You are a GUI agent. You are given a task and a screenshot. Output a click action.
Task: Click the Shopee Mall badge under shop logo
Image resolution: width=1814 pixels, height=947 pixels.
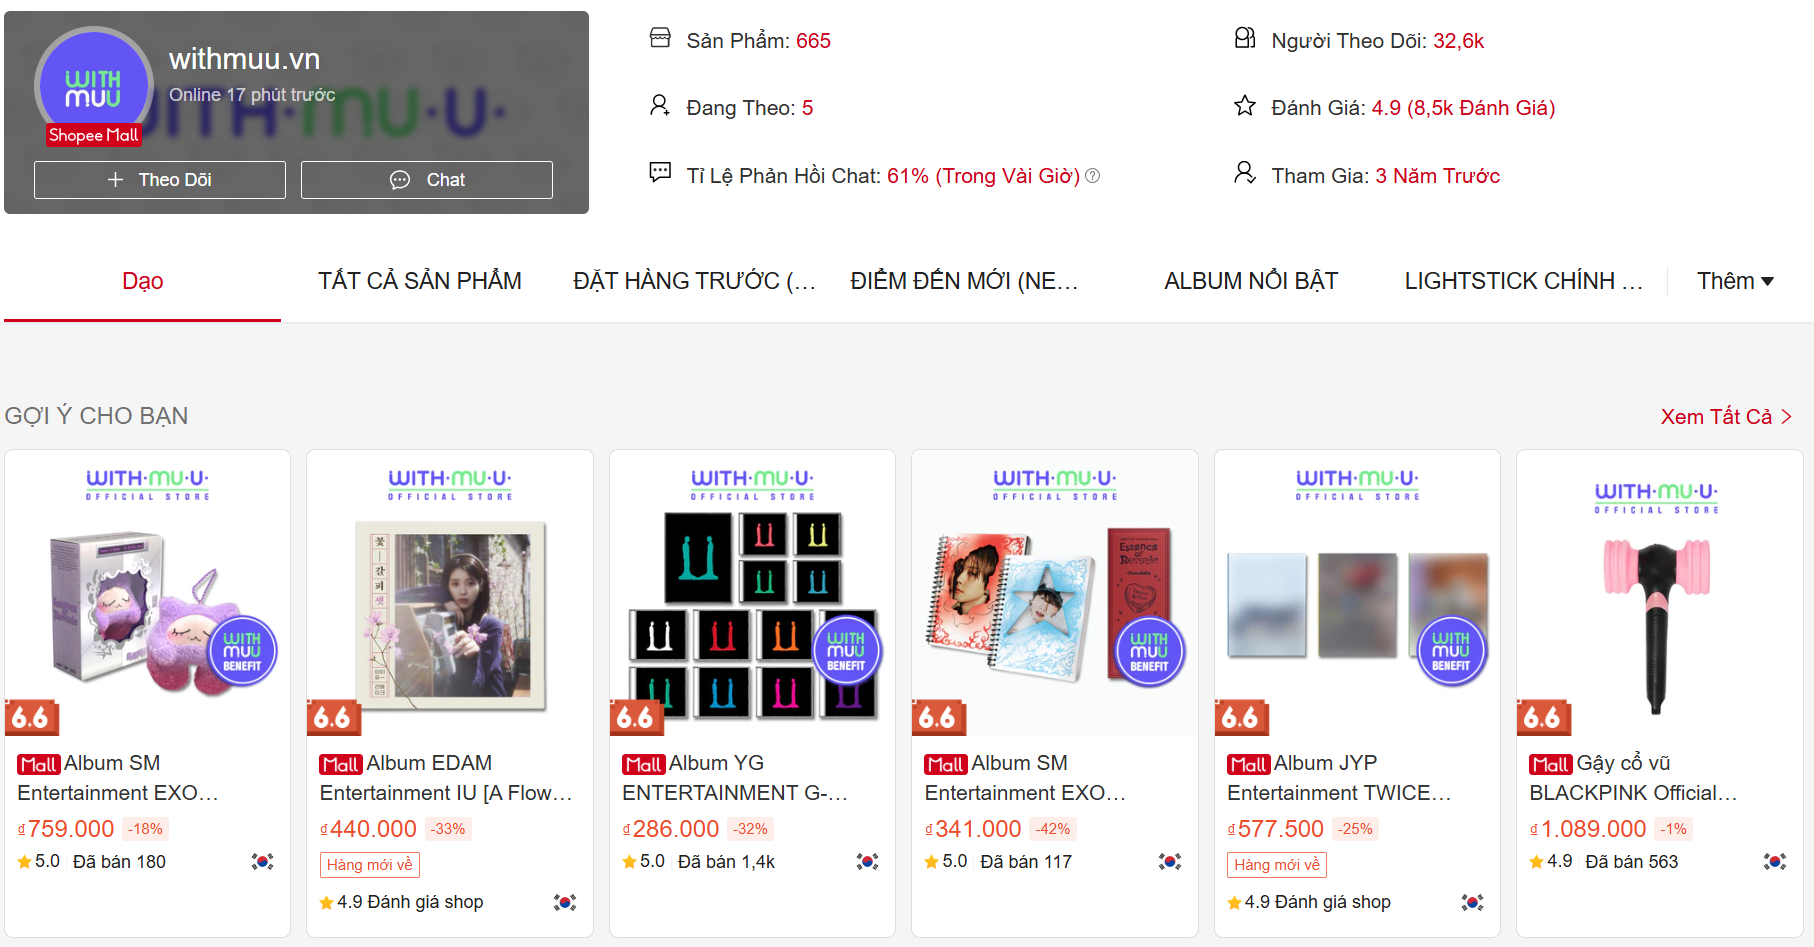(x=93, y=135)
